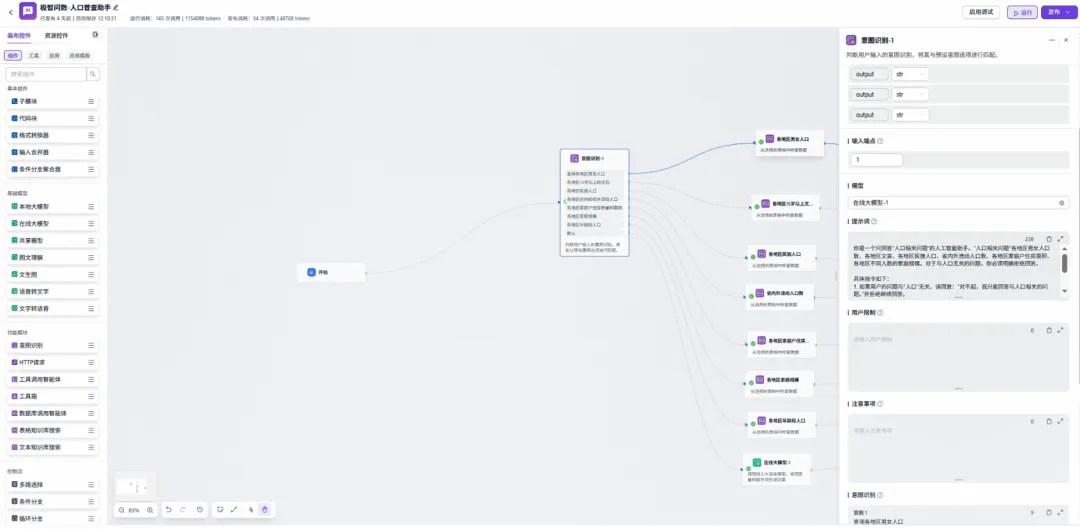Click the help icon next to 提示词
The image size is (1080, 529).
point(875,222)
